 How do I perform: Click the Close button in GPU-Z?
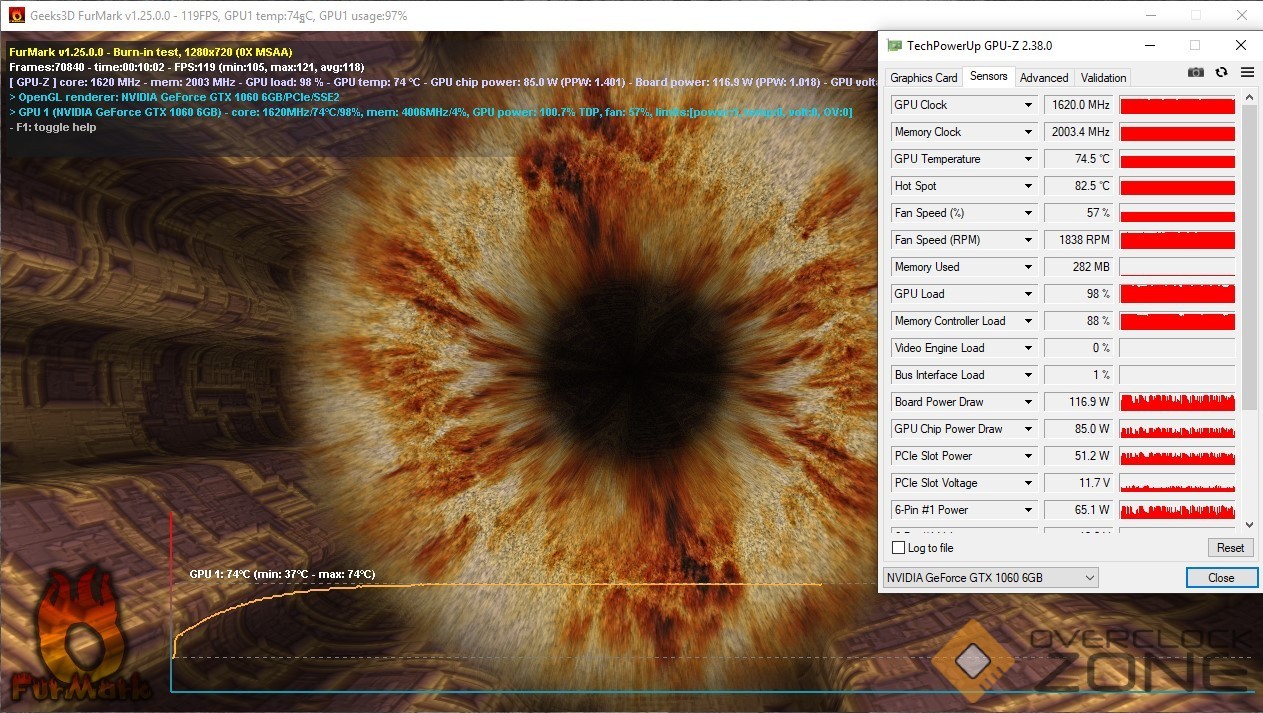(x=1220, y=578)
